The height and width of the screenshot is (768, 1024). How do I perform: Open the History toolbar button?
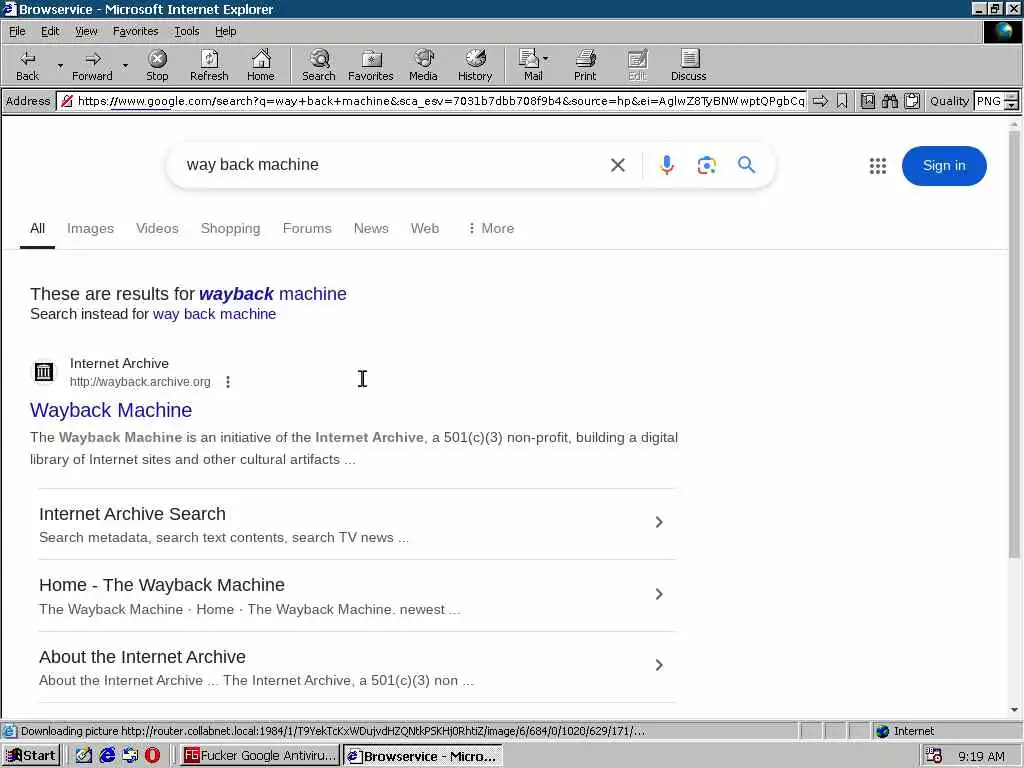475,65
